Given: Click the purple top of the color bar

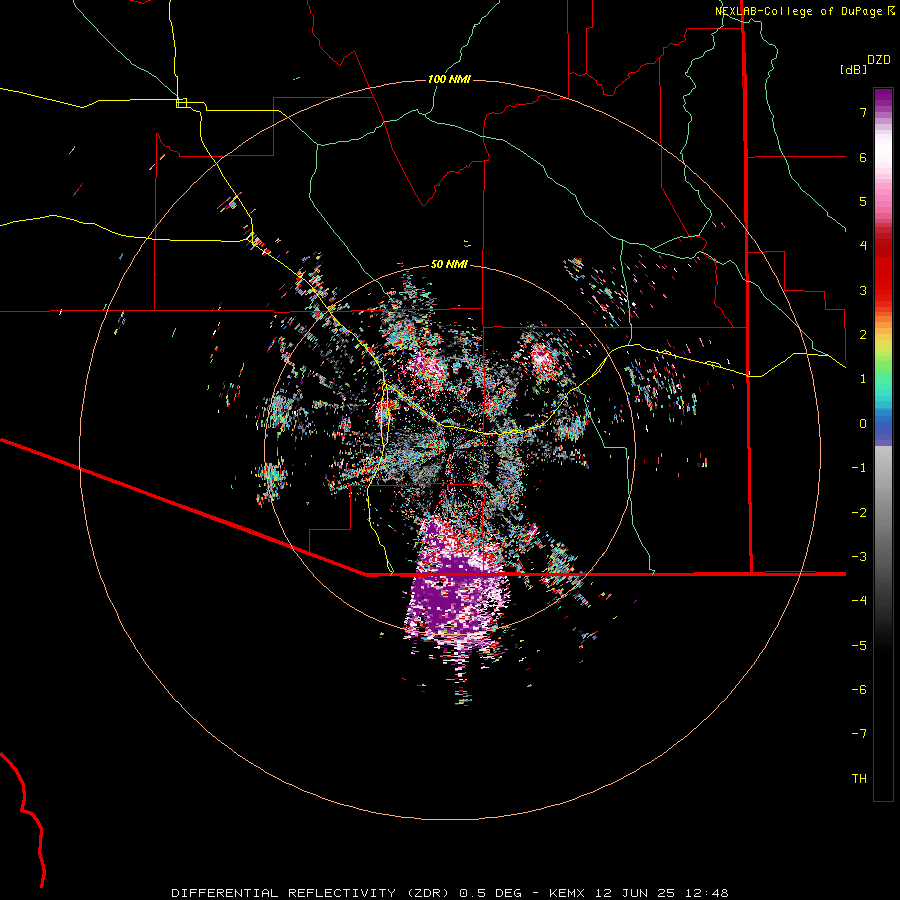Looking at the screenshot, I should point(883,98).
